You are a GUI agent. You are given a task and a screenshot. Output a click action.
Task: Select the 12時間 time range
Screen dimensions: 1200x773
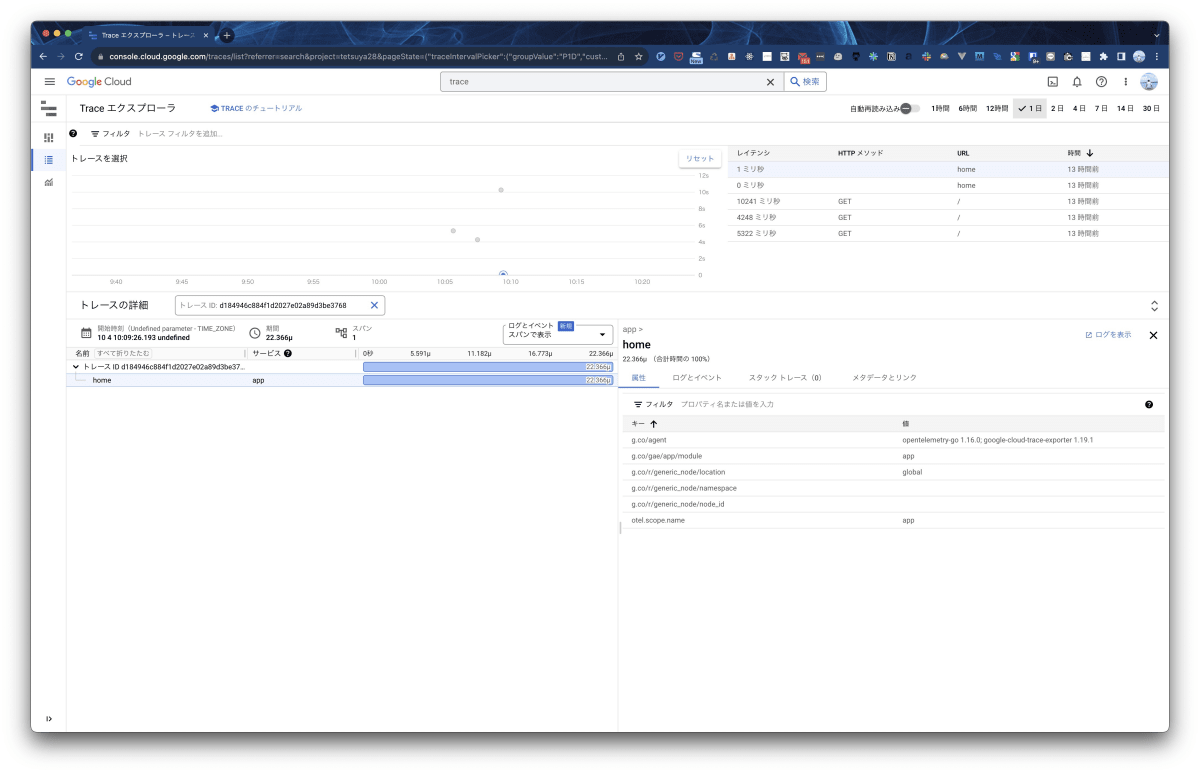pos(997,108)
